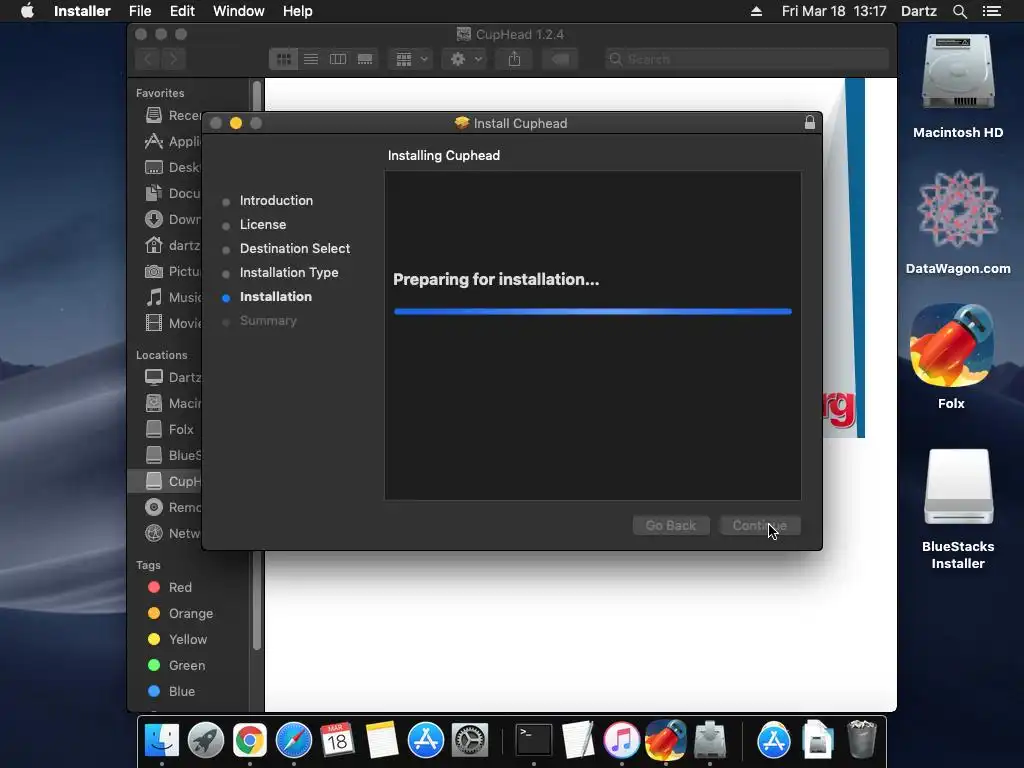Image resolution: width=1024 pixels, height=768 pixels.
Task: Open Applications in the Finder sidebar
Action: click(x=172, y=141)
